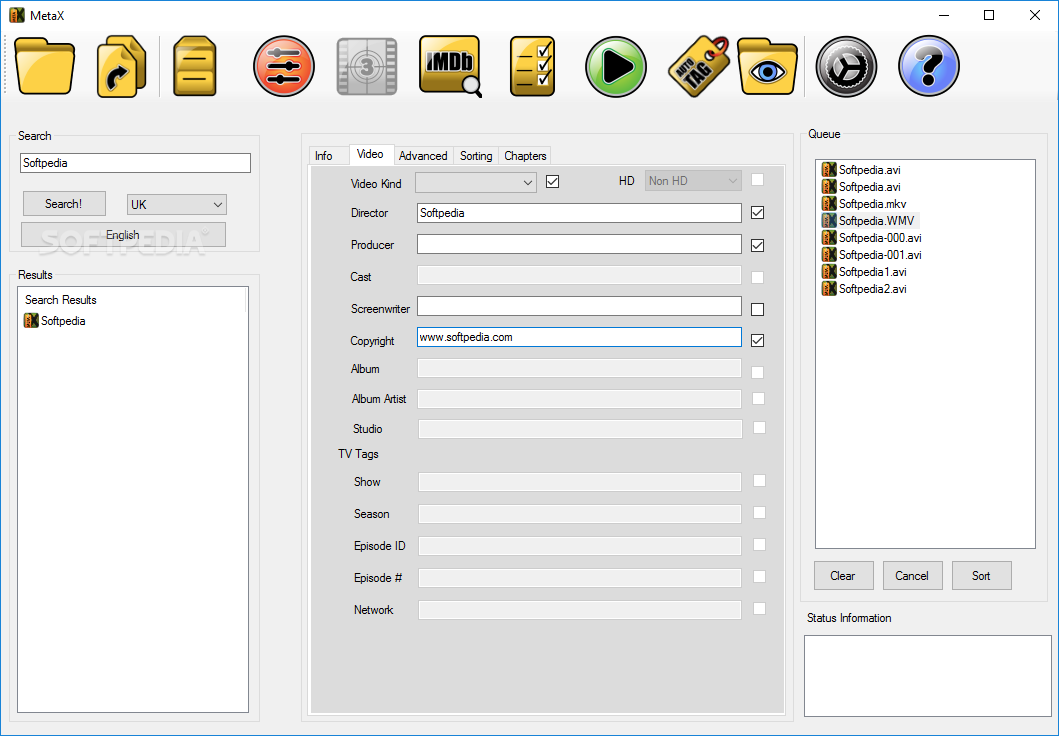
Task: Open the Non HD dropdown
Action: tap(693, 181)
